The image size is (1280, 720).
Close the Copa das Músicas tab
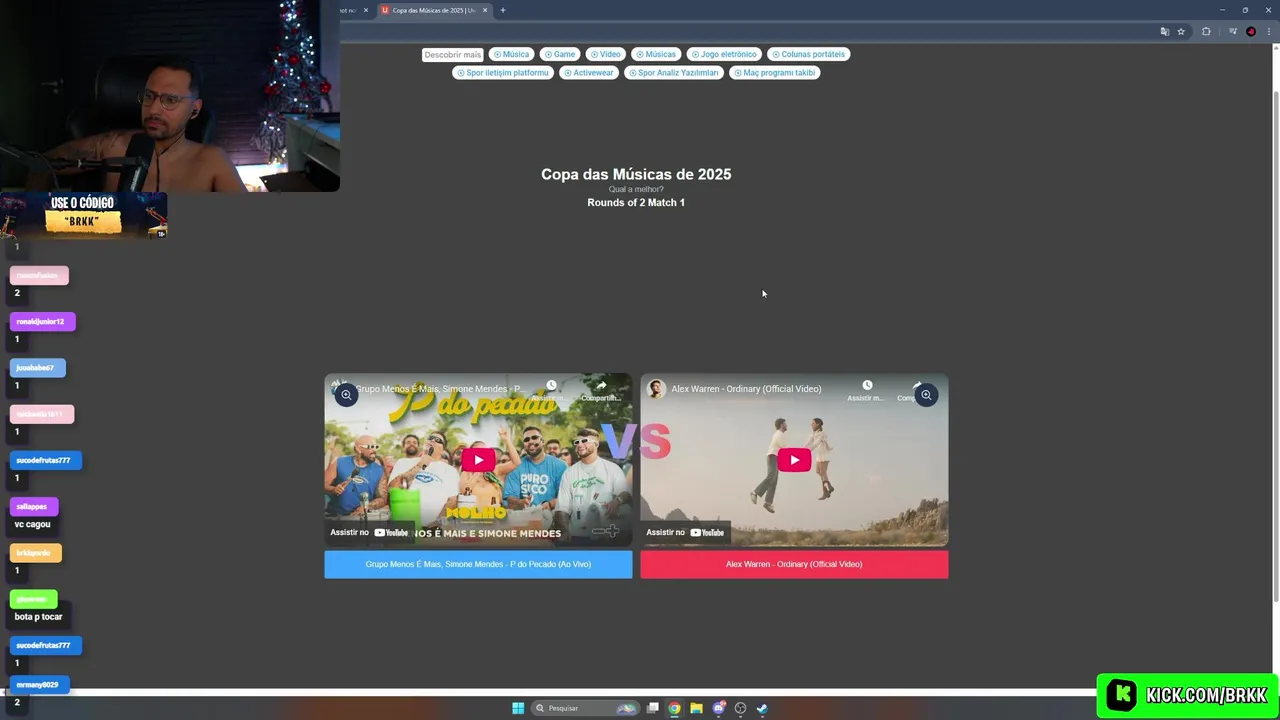coord(485,10)
